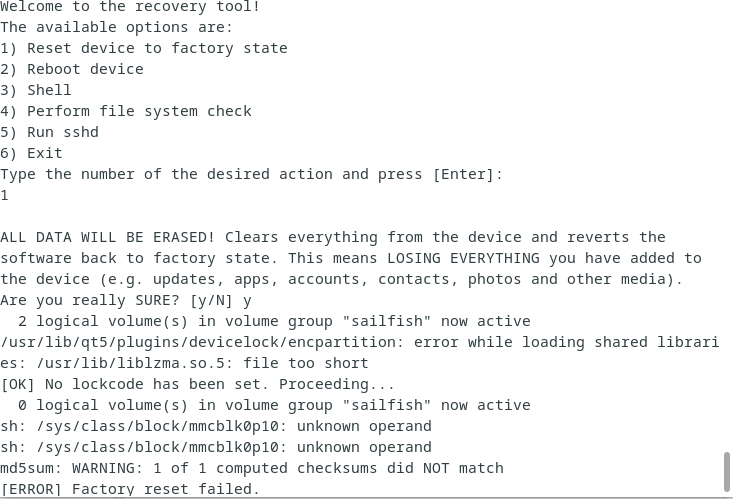Click the 'Reboot device' option line

pyautogui.click(x=72, y=69)
